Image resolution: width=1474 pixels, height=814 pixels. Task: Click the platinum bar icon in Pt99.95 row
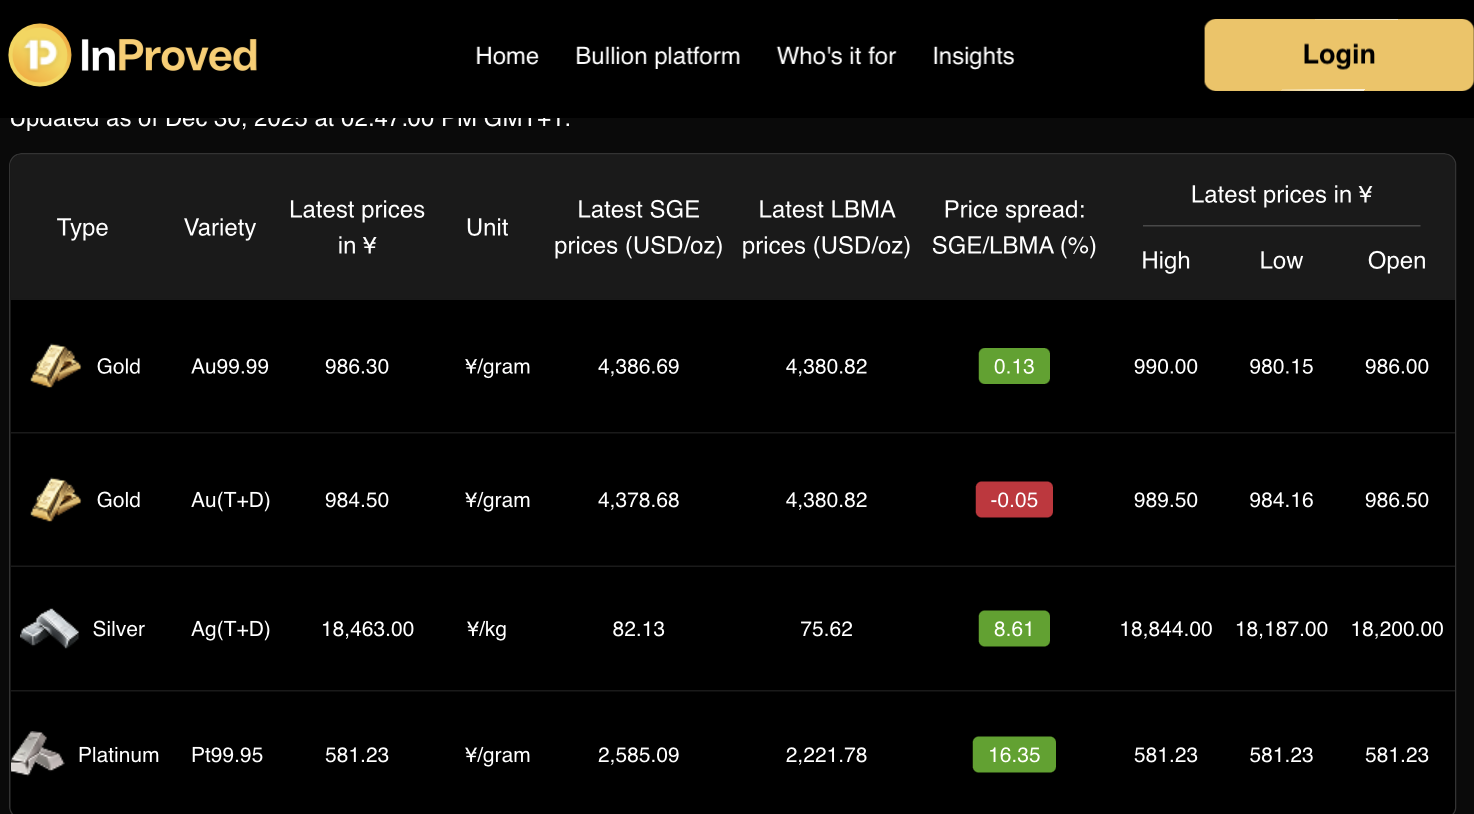point(37,754)
